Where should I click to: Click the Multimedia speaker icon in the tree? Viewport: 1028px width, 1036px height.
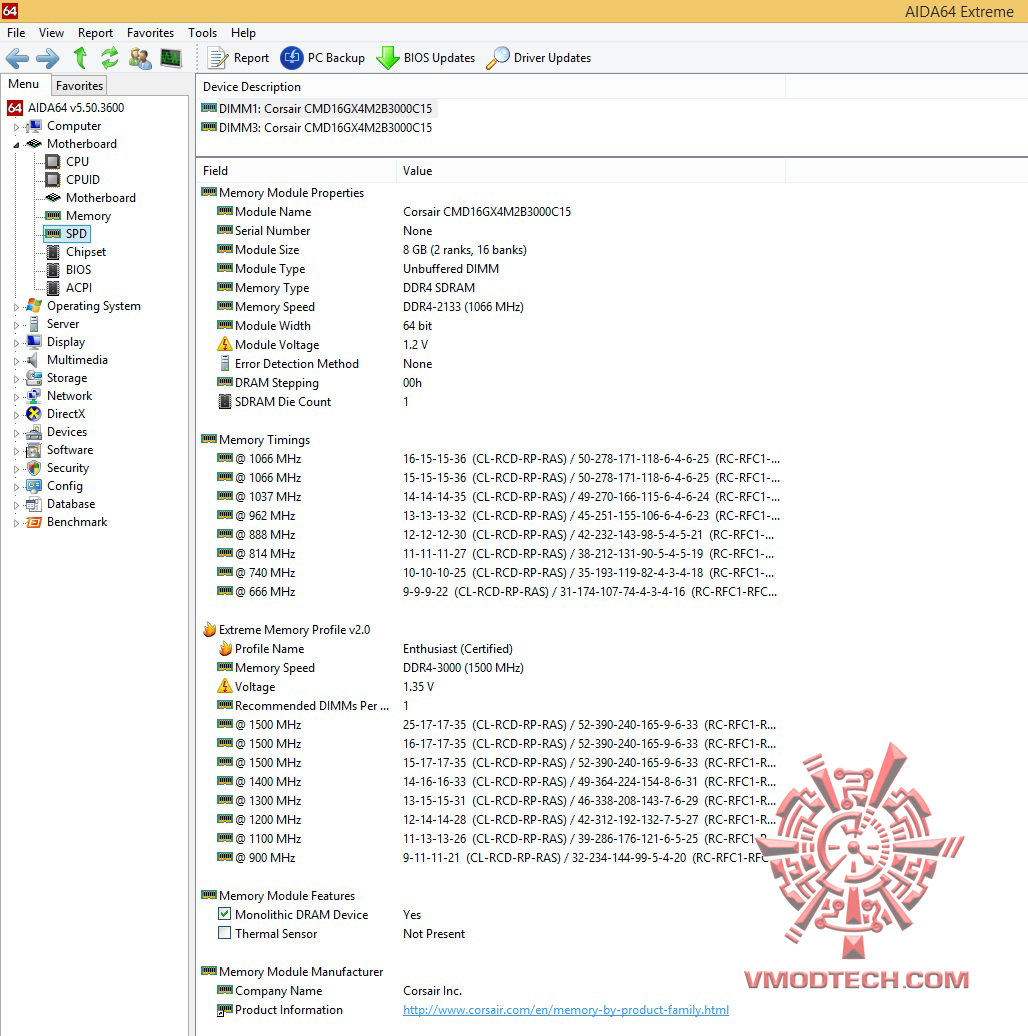34,360
